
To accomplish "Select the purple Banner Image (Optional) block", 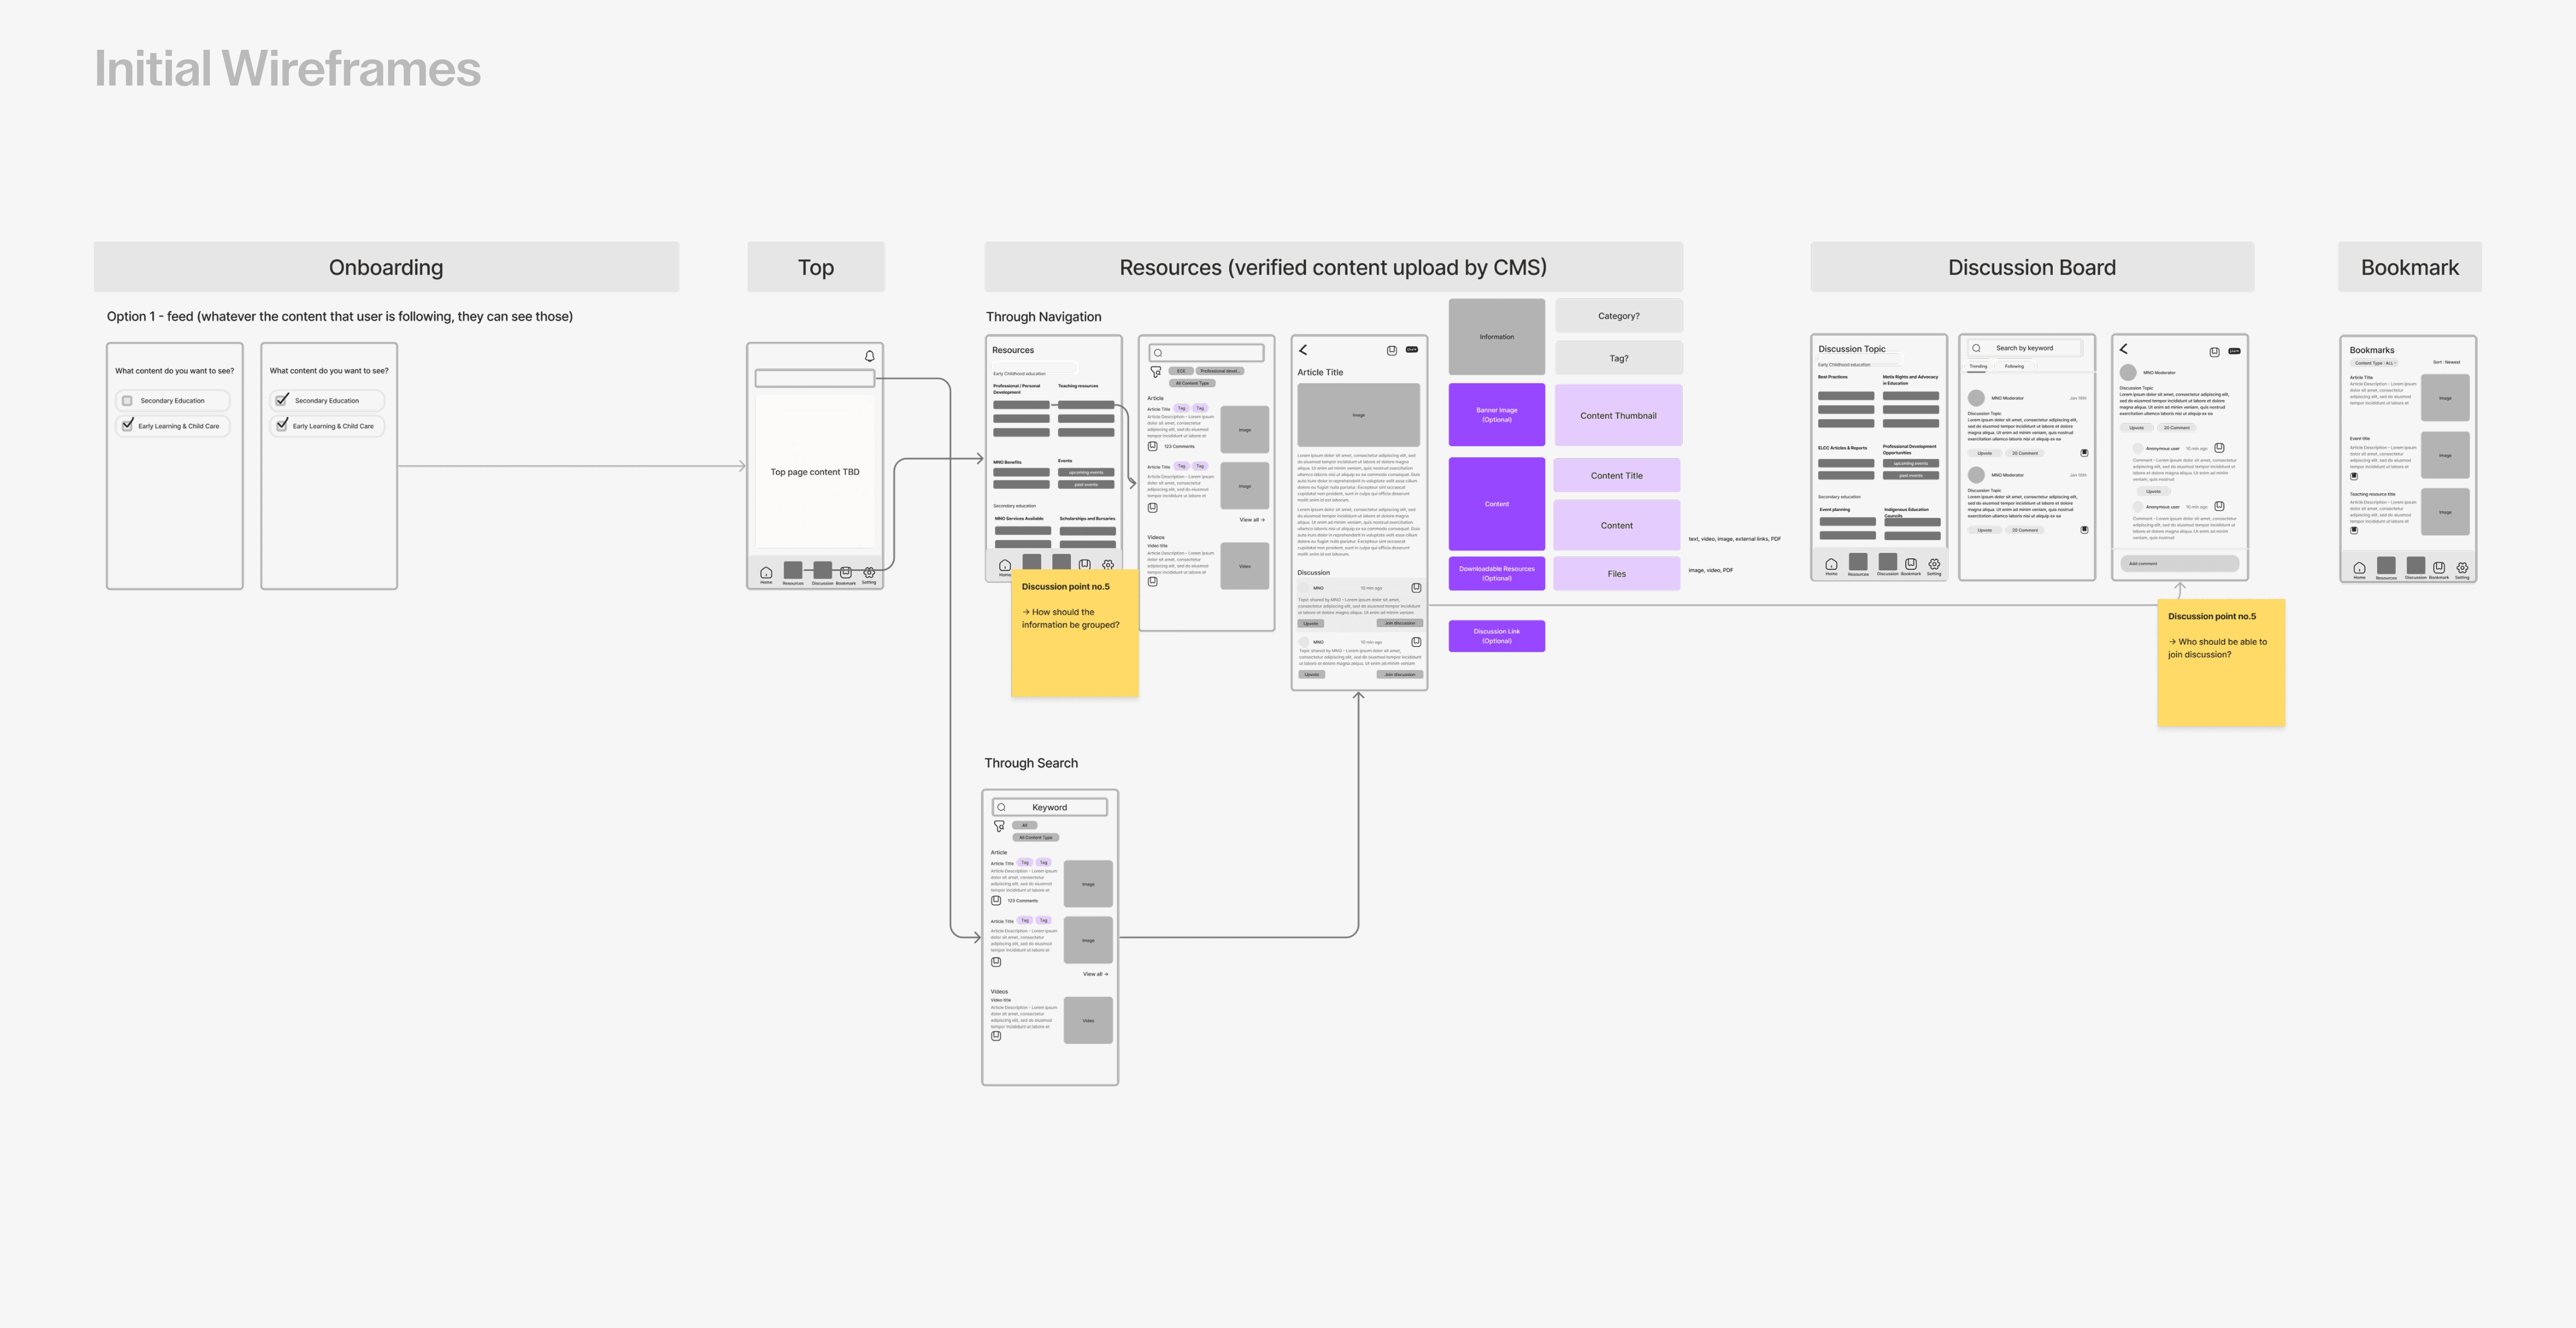I will tap(1496, 415).
